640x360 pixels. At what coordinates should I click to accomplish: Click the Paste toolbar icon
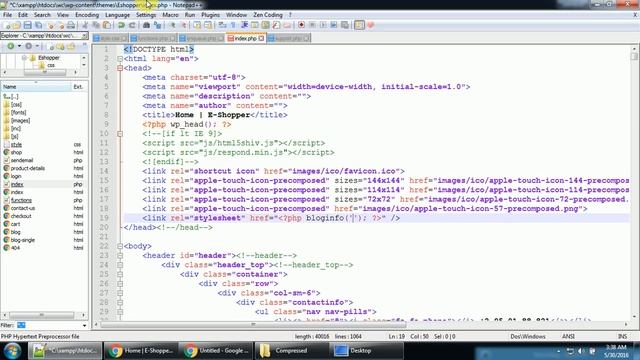pyautogui.click(x=107, y=25)
